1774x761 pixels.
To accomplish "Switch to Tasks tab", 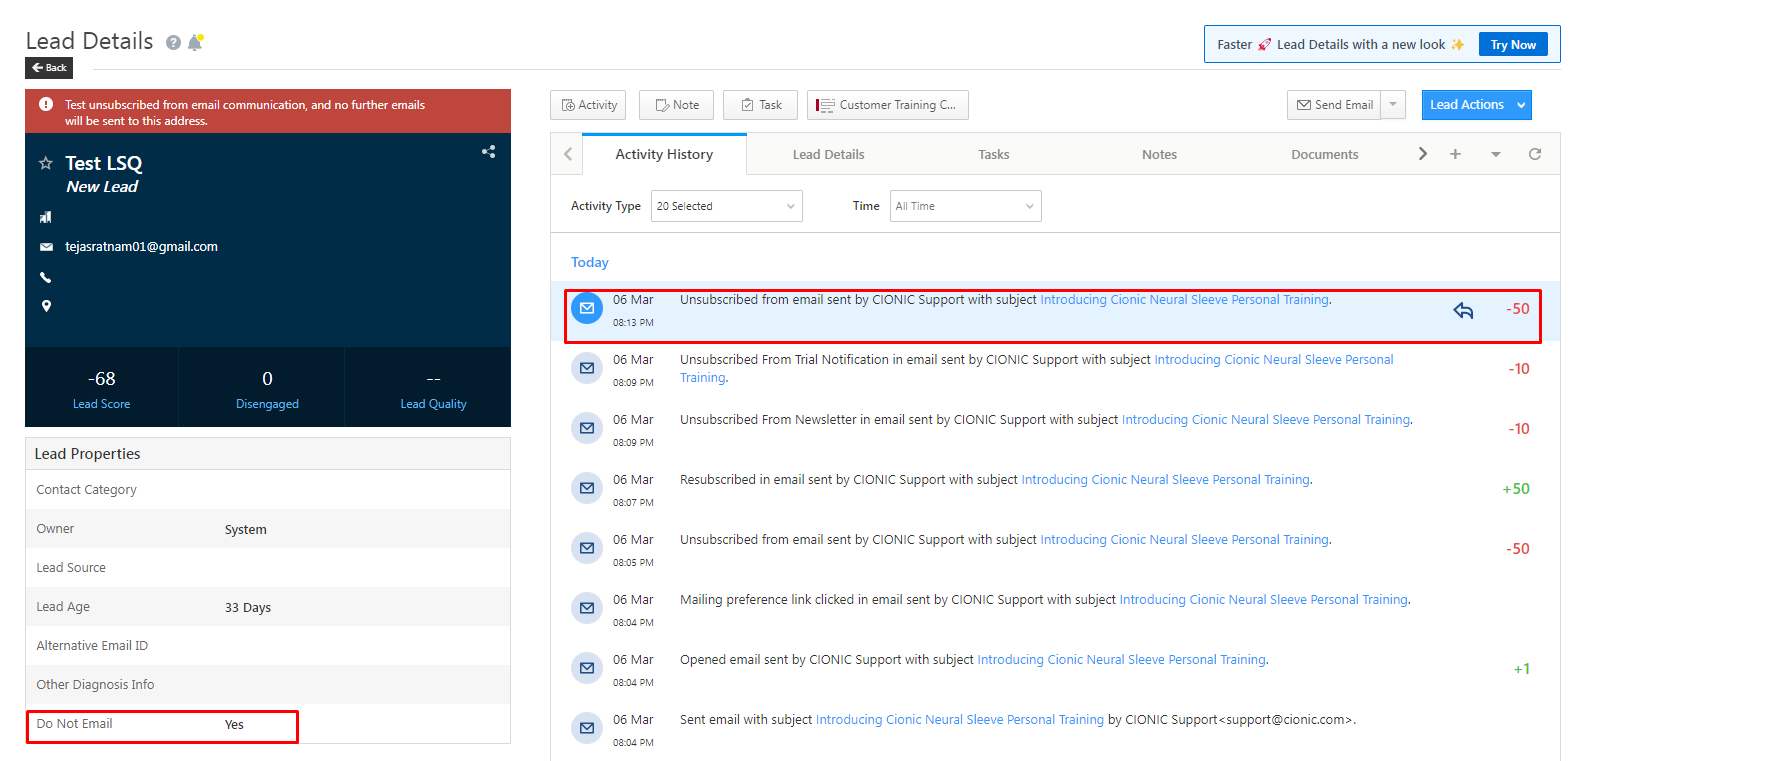I will (x=993, y=154).
